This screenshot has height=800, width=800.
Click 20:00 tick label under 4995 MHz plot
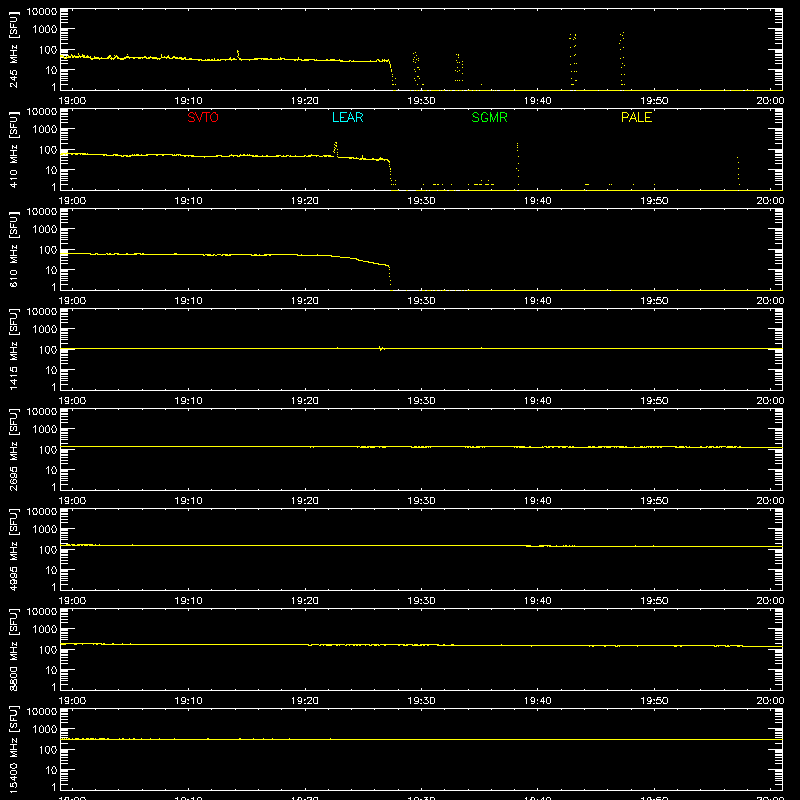[770, 601]
